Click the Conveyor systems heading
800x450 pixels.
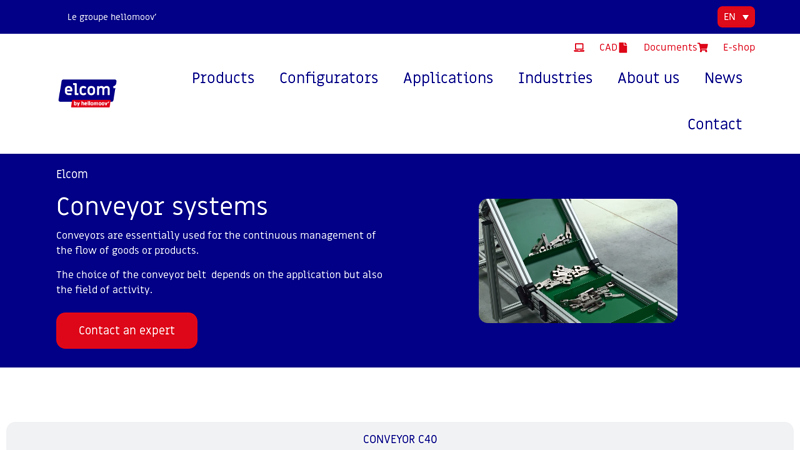[x=162, y=207]
